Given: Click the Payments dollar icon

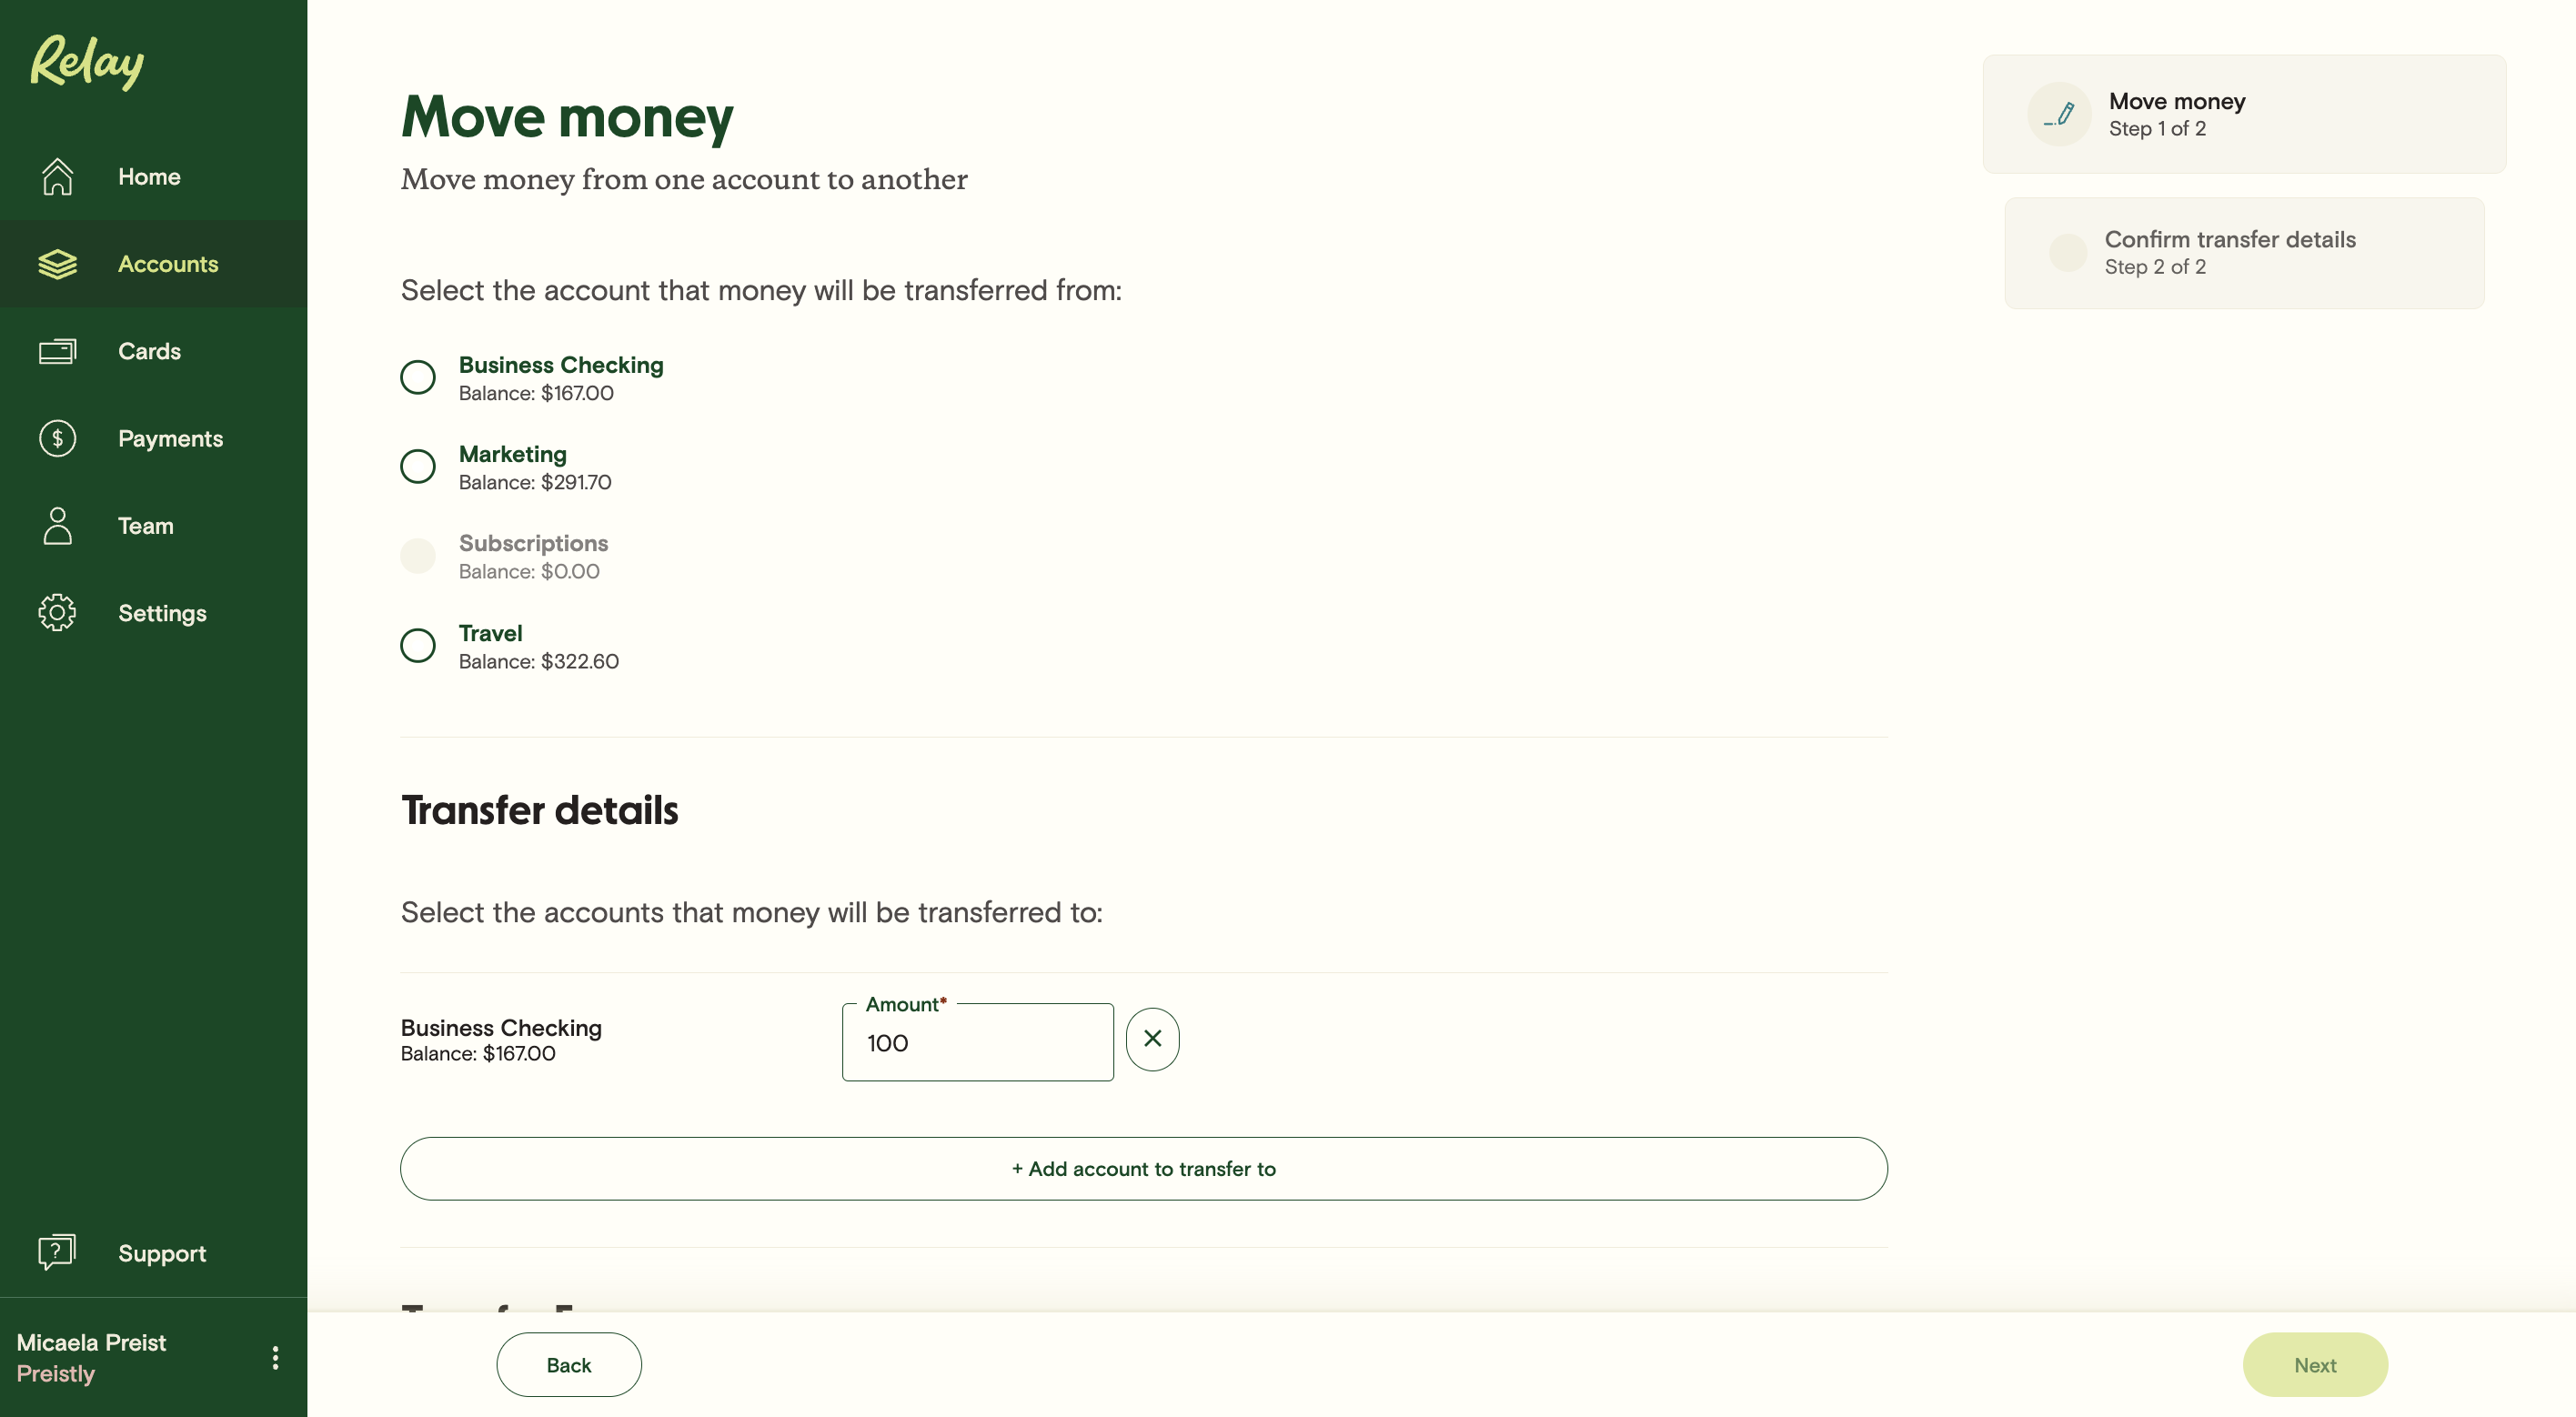Looking at the screenshot, I should click(x=57, y=438).
